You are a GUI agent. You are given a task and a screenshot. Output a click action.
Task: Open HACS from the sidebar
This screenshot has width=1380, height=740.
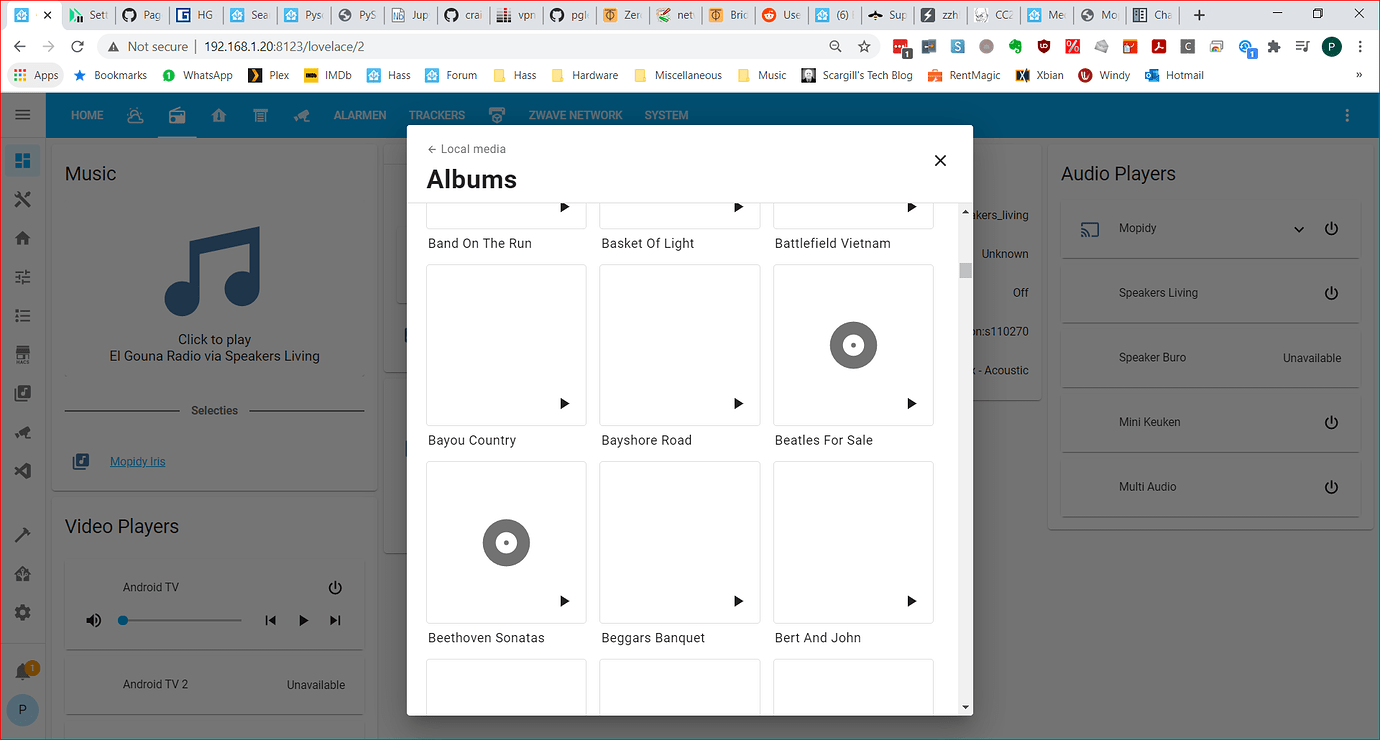click(x=22, y=354)
